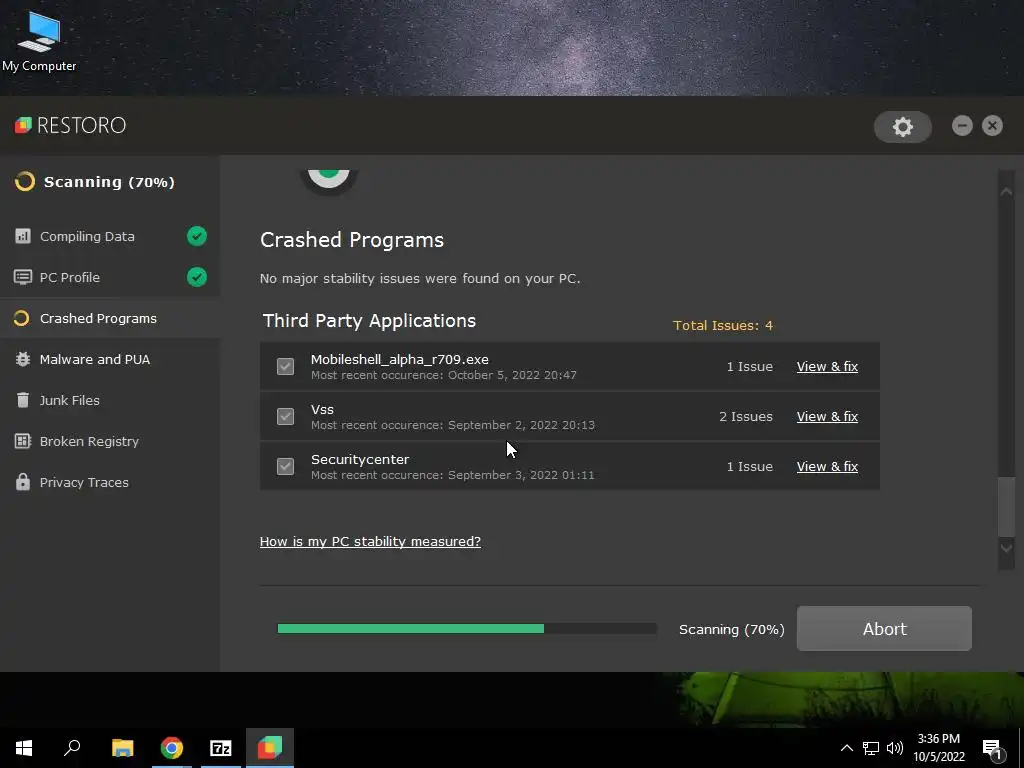Click the Third Party Applications heading
This screenshot has height=768, width=1024.
[x=369, y=321]
